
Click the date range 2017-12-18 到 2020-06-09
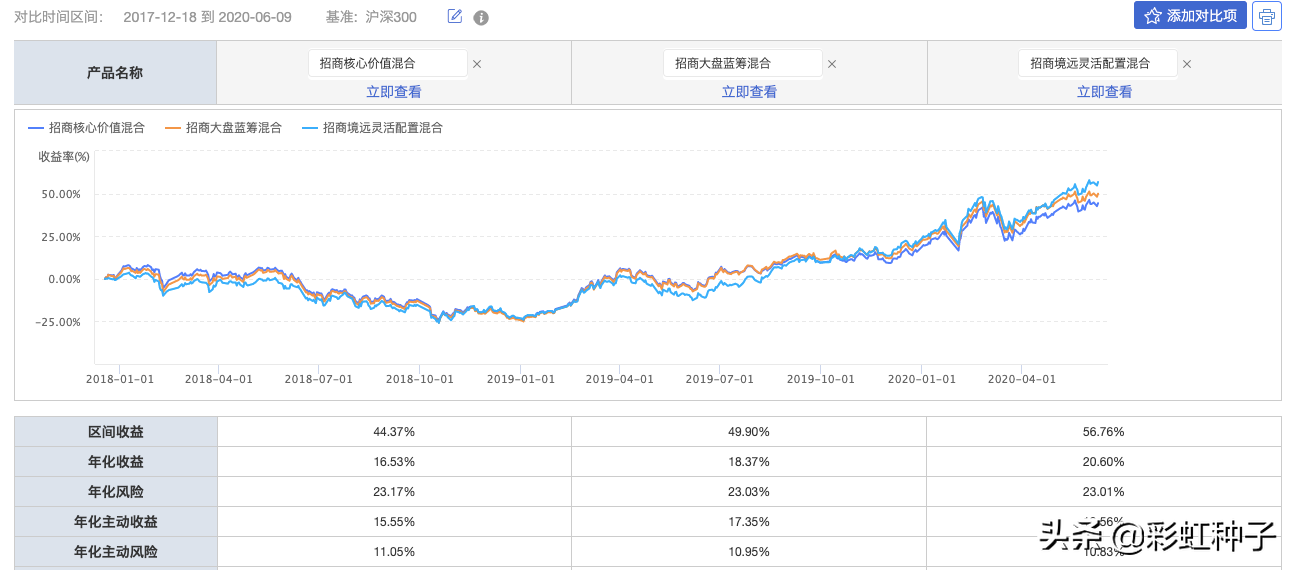click(x=207, y=17)
